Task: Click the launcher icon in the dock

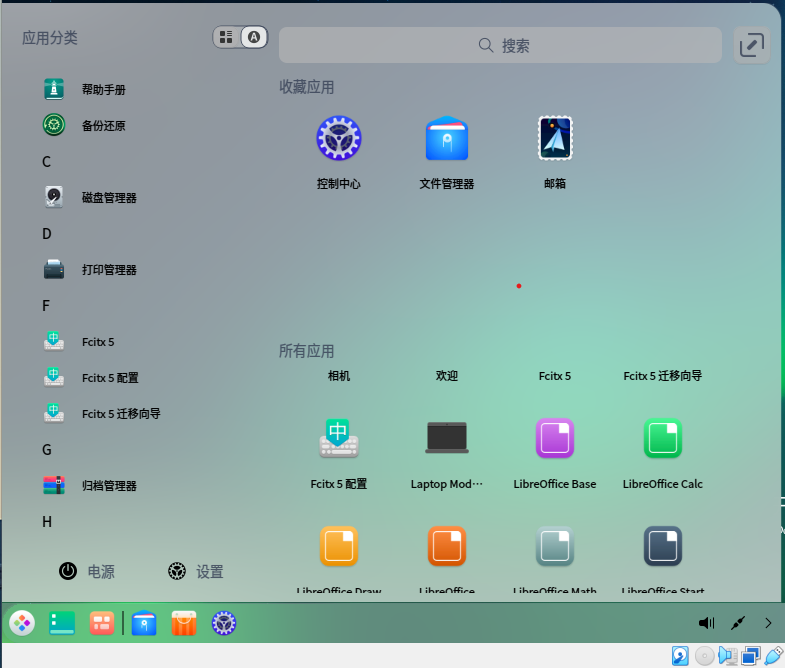Action: (22, 623)
